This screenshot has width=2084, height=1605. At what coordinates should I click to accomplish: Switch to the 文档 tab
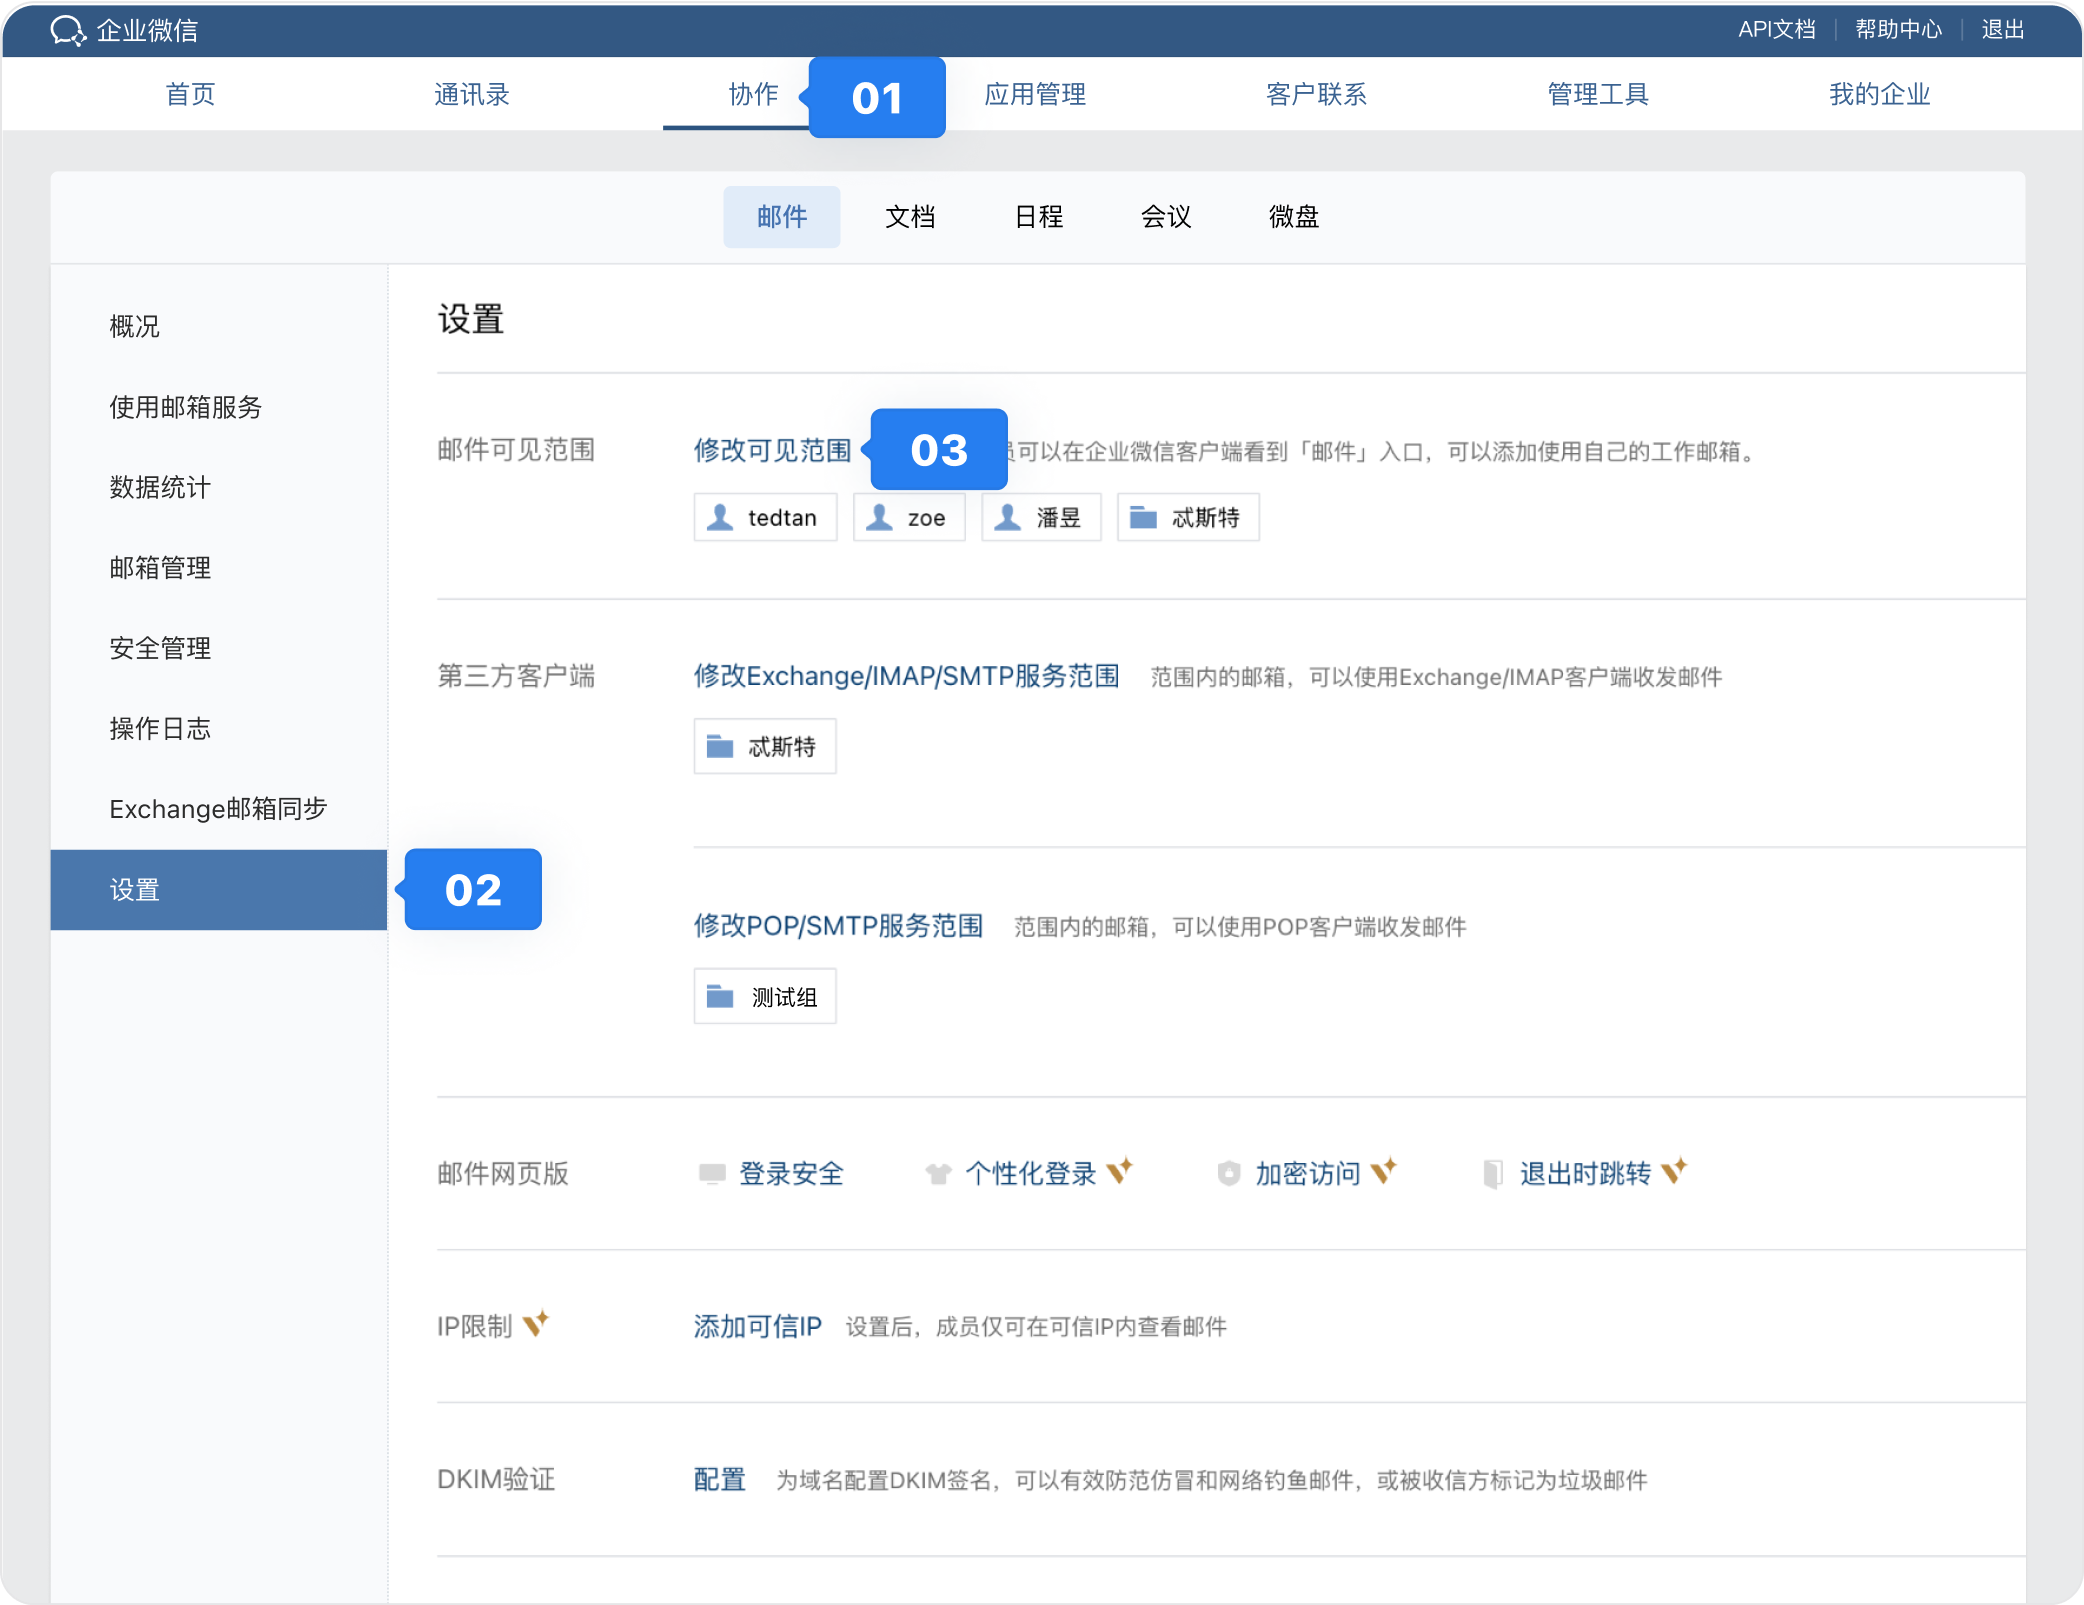point(909,217)
